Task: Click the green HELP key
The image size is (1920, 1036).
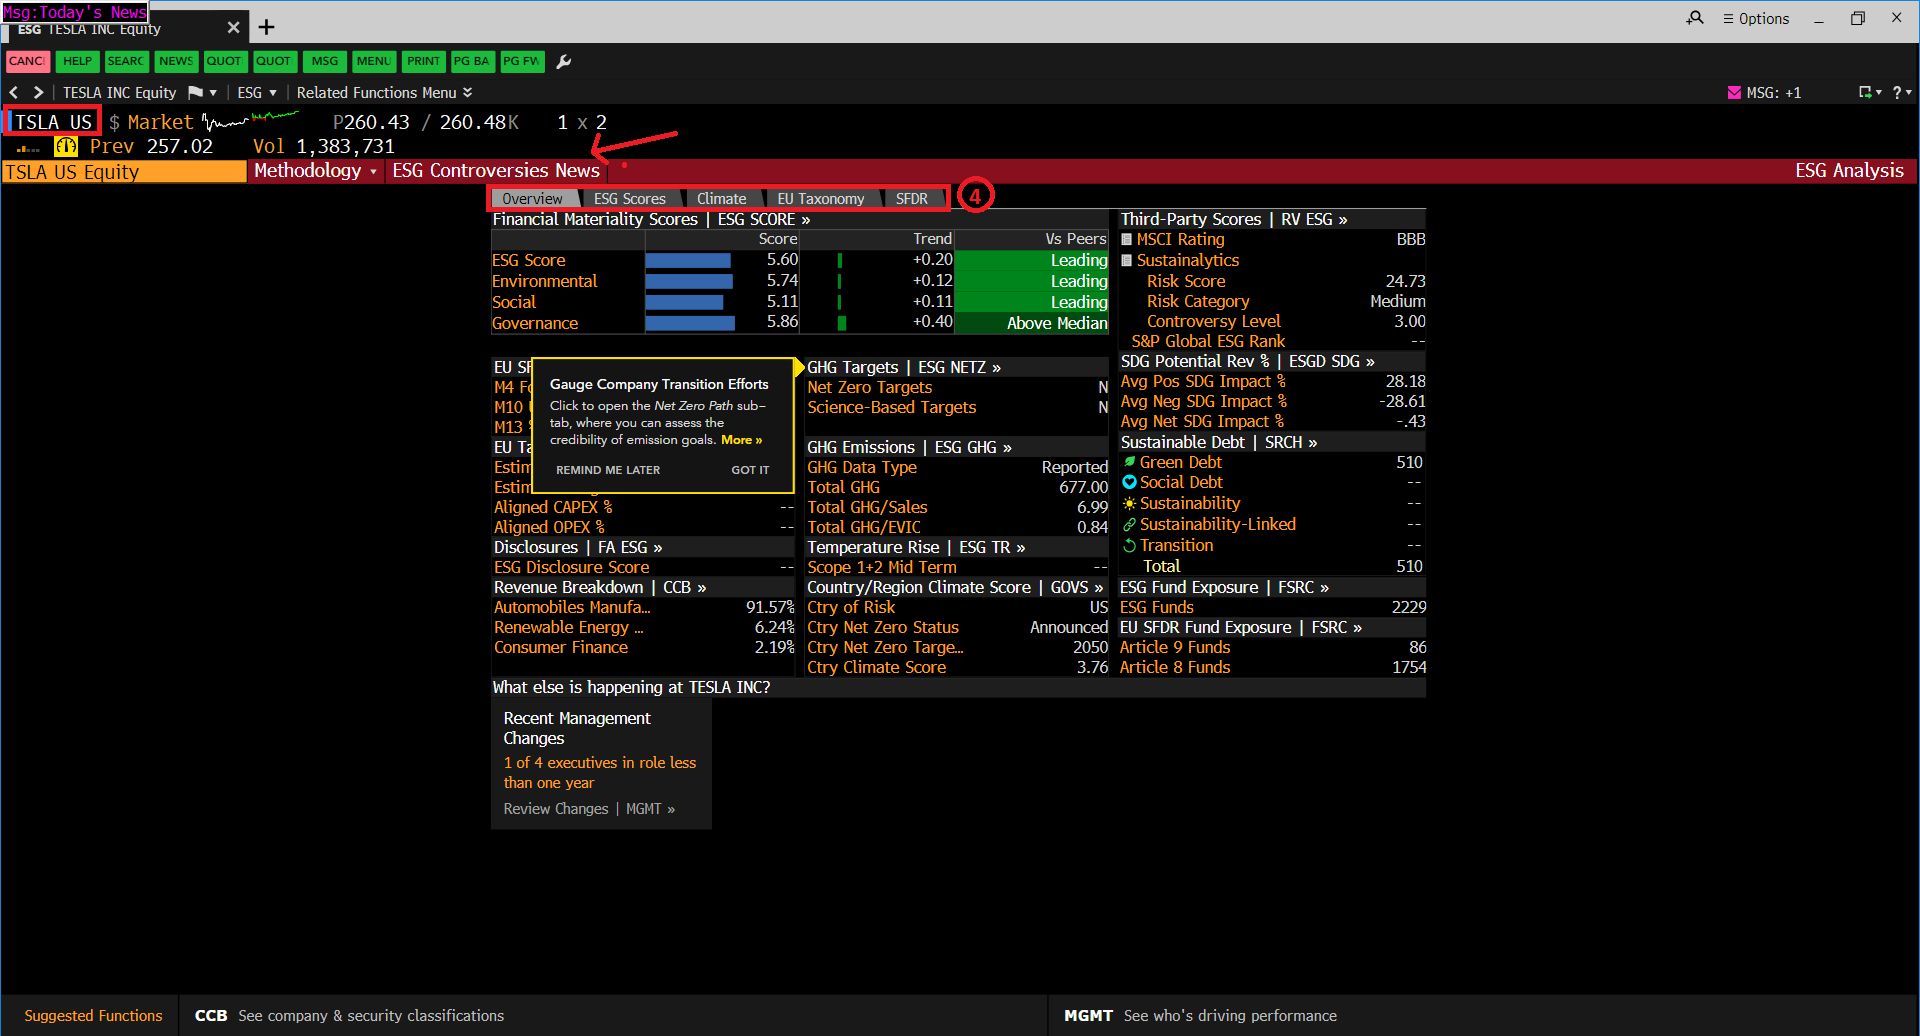Action: point(77,62)
